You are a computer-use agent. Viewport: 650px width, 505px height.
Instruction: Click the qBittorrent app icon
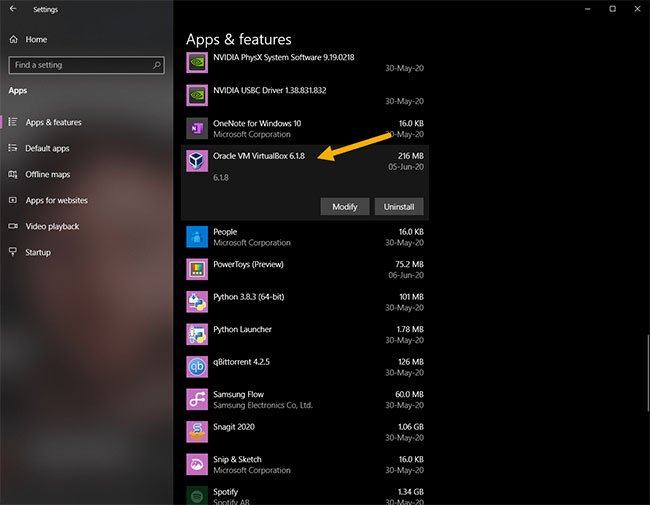click(197, 366)
